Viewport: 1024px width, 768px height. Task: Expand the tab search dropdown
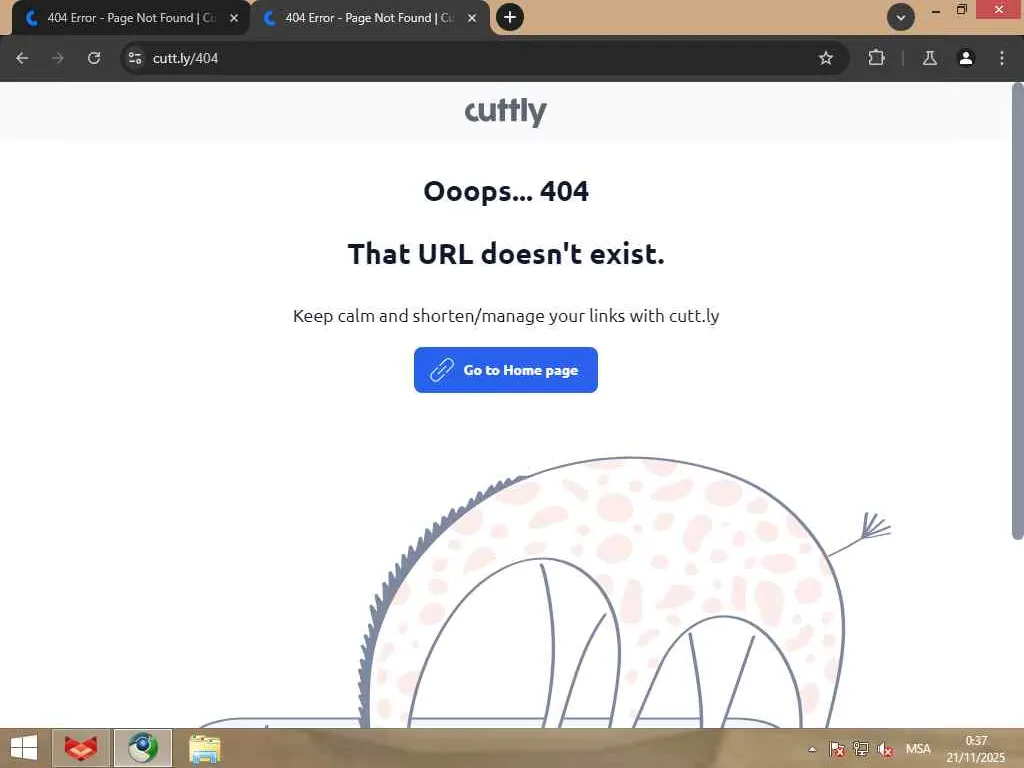pyautogui.click(x=901, y=18)
